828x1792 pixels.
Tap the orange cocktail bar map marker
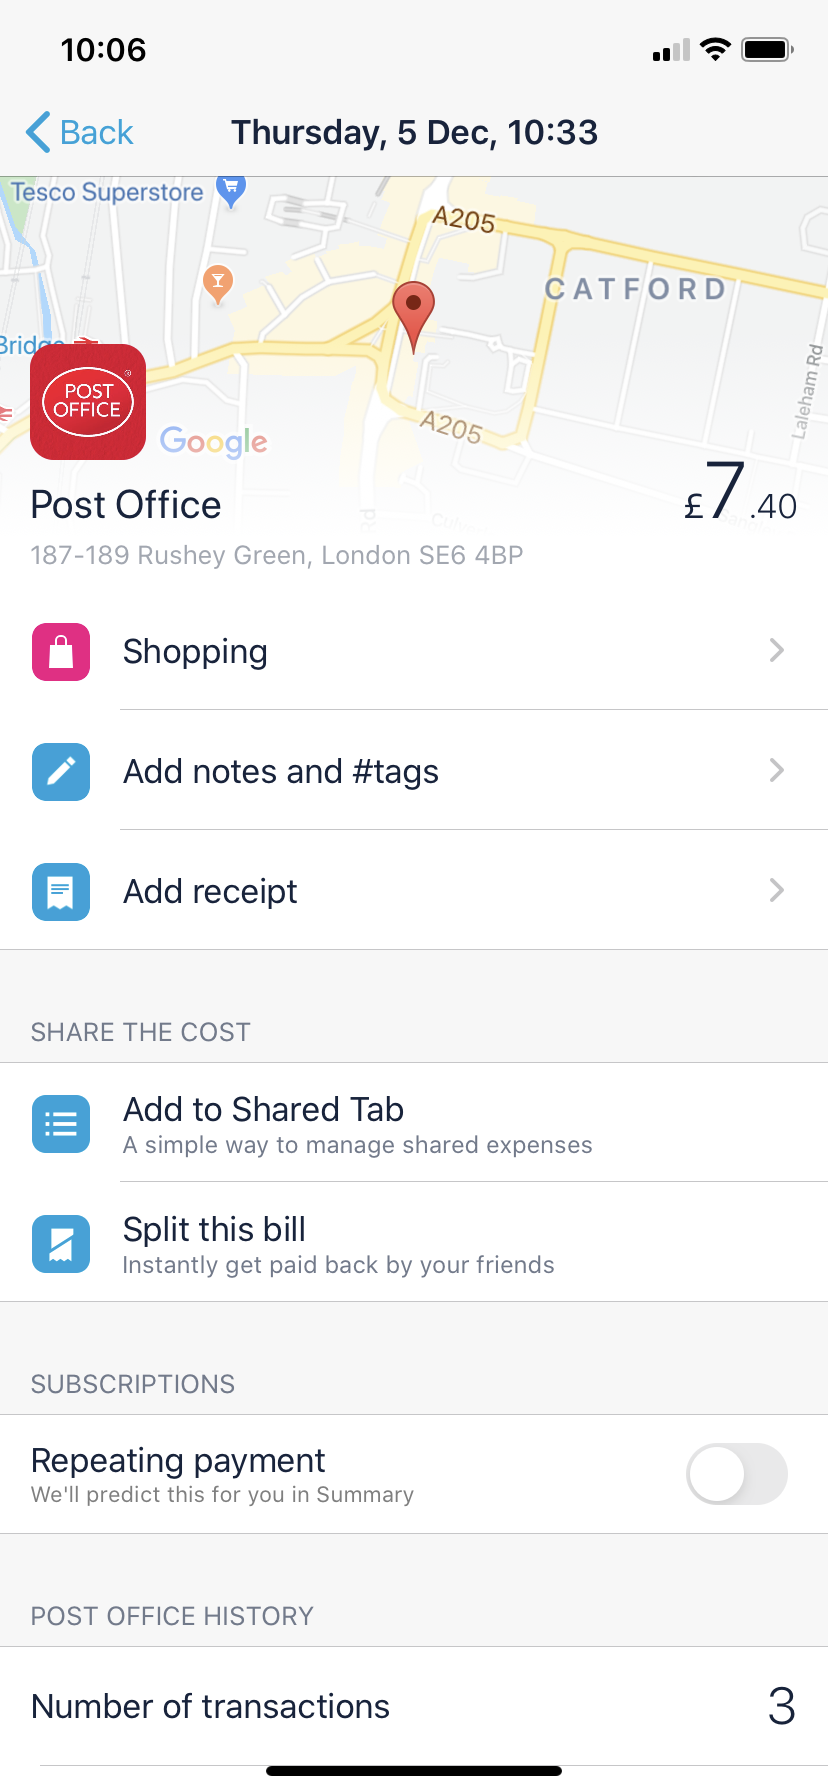point(218,284)
